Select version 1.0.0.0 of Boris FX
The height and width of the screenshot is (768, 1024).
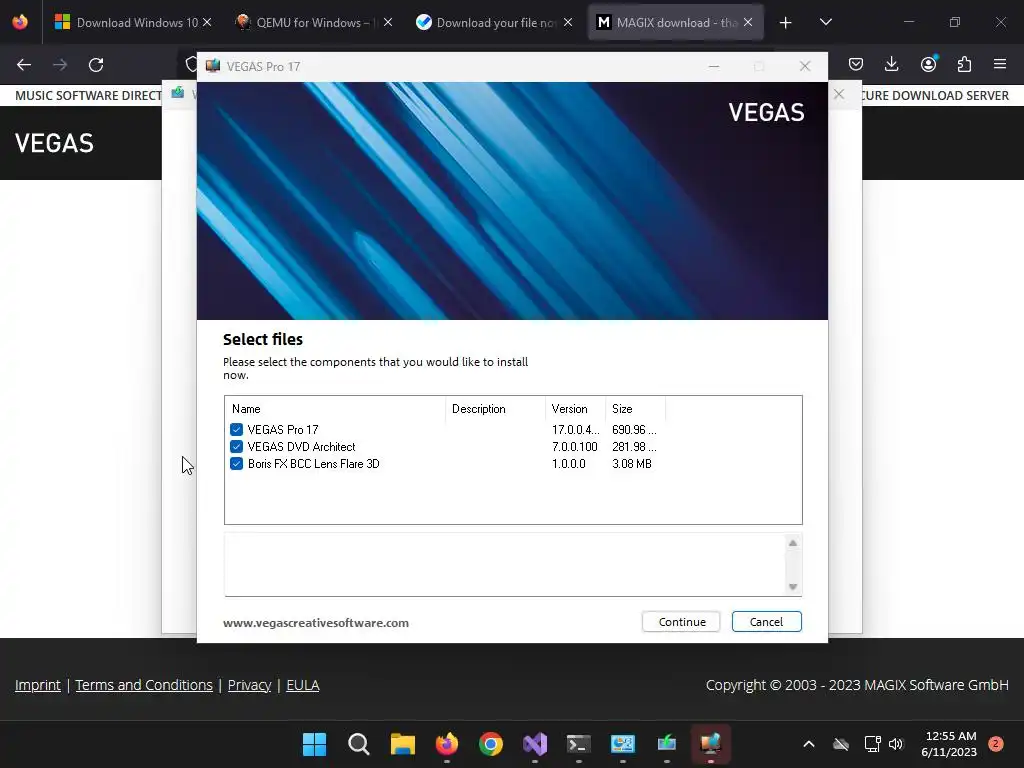click(569, 464)
